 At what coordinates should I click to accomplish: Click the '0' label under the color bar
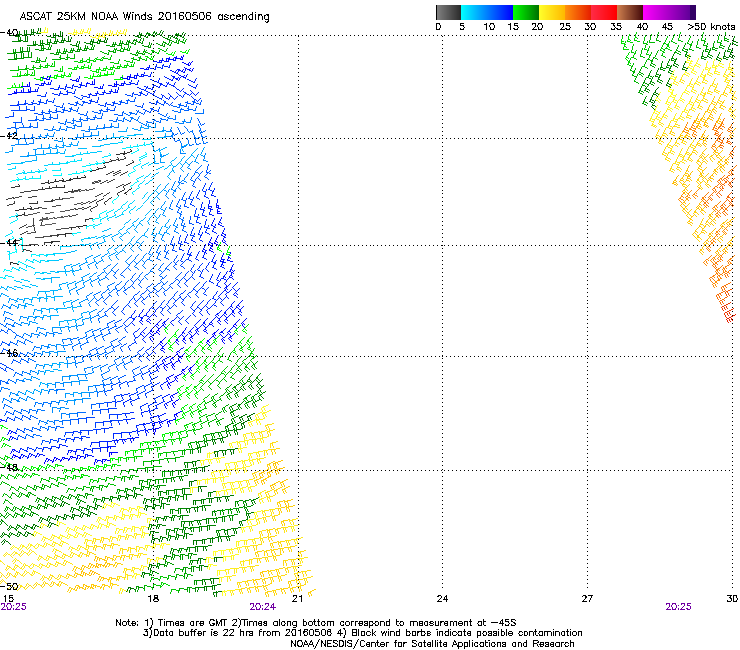click(438, 27)
